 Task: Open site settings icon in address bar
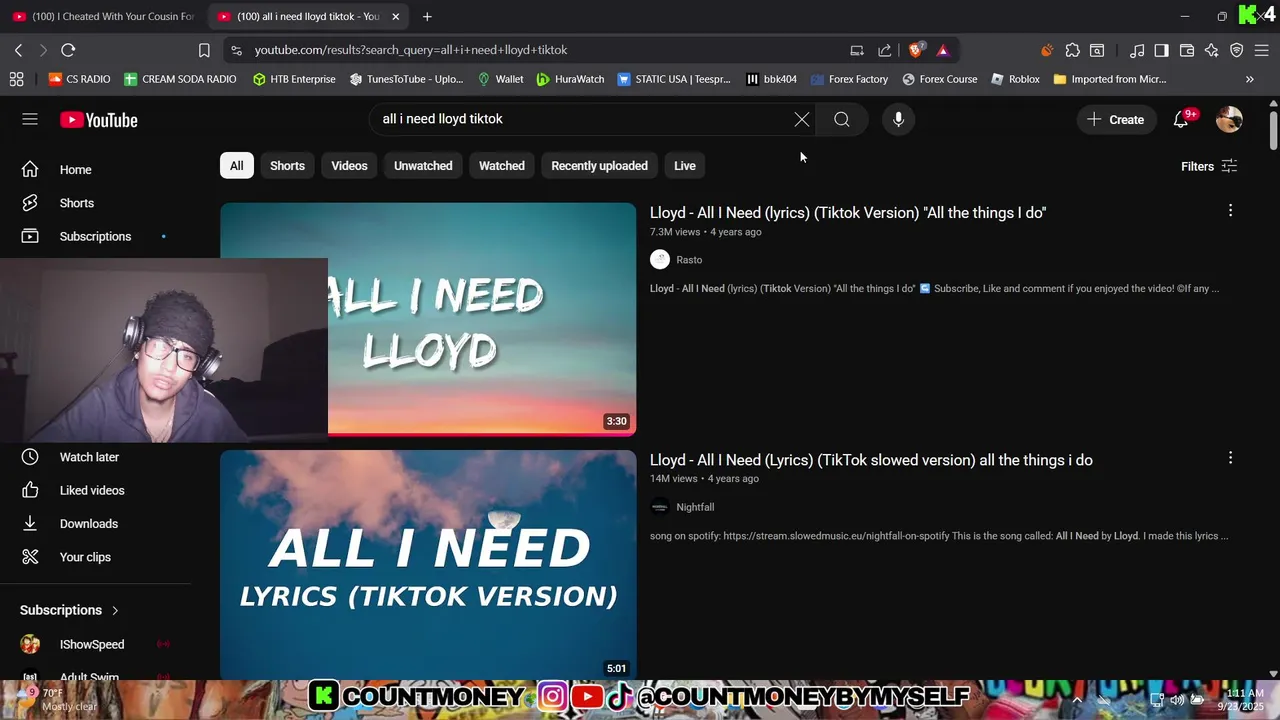(x=236, y=50)
